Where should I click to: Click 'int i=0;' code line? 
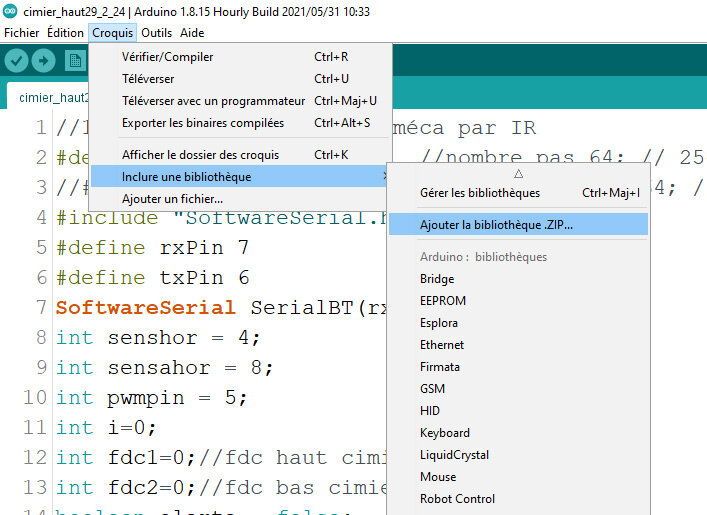(106, 428)
